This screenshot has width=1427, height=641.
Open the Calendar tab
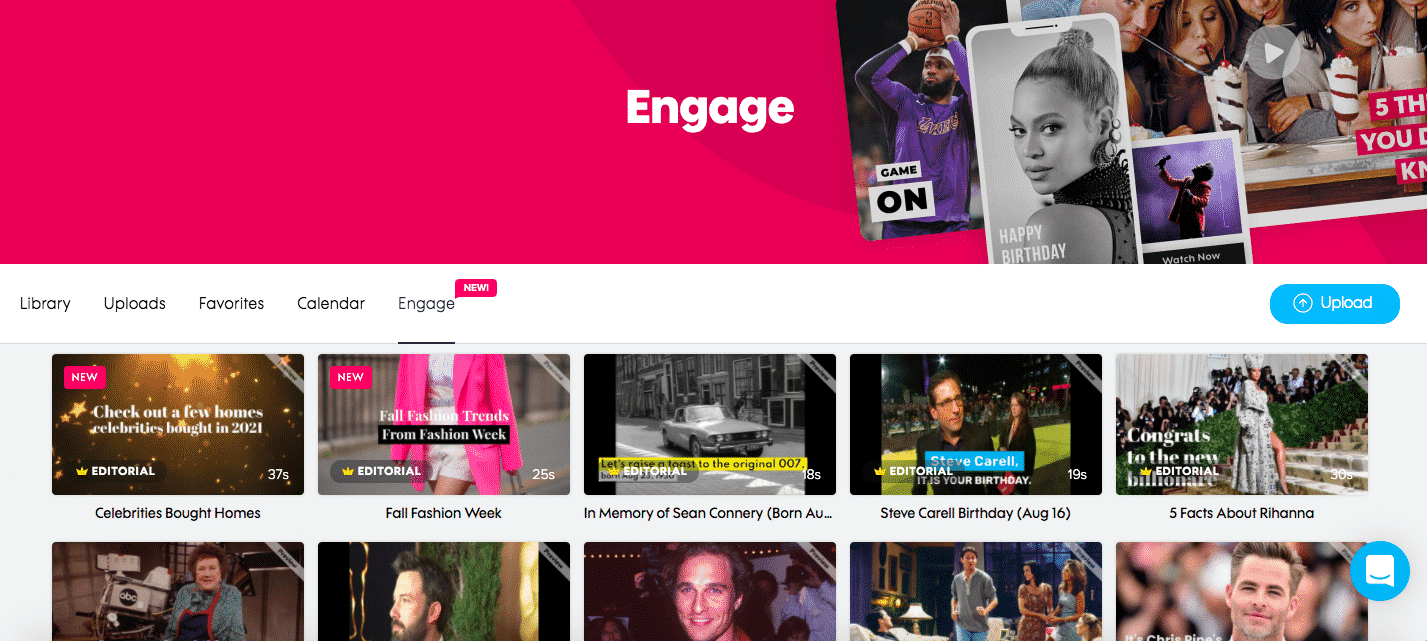pos(331,303)
